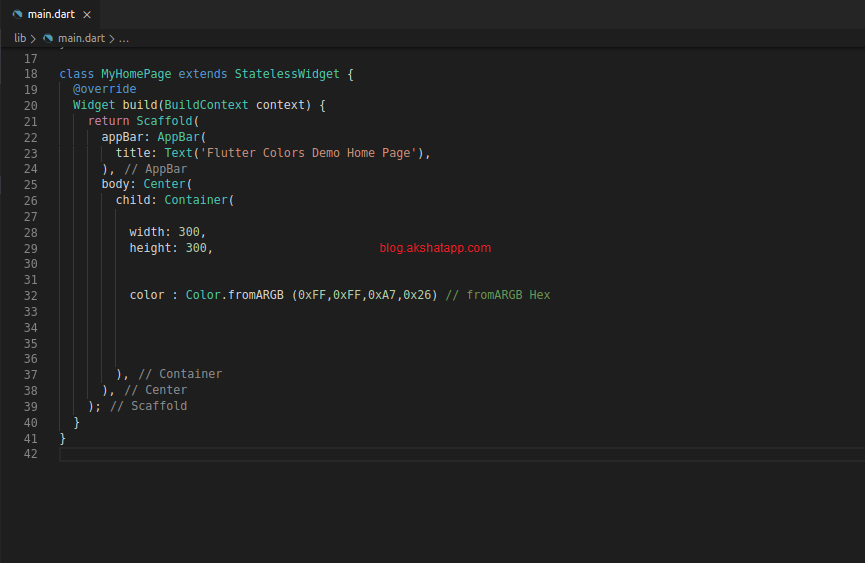Screen dimensions: 865x563
Task: Open the lib folder breadcrumb
Action: click(20, 38)
